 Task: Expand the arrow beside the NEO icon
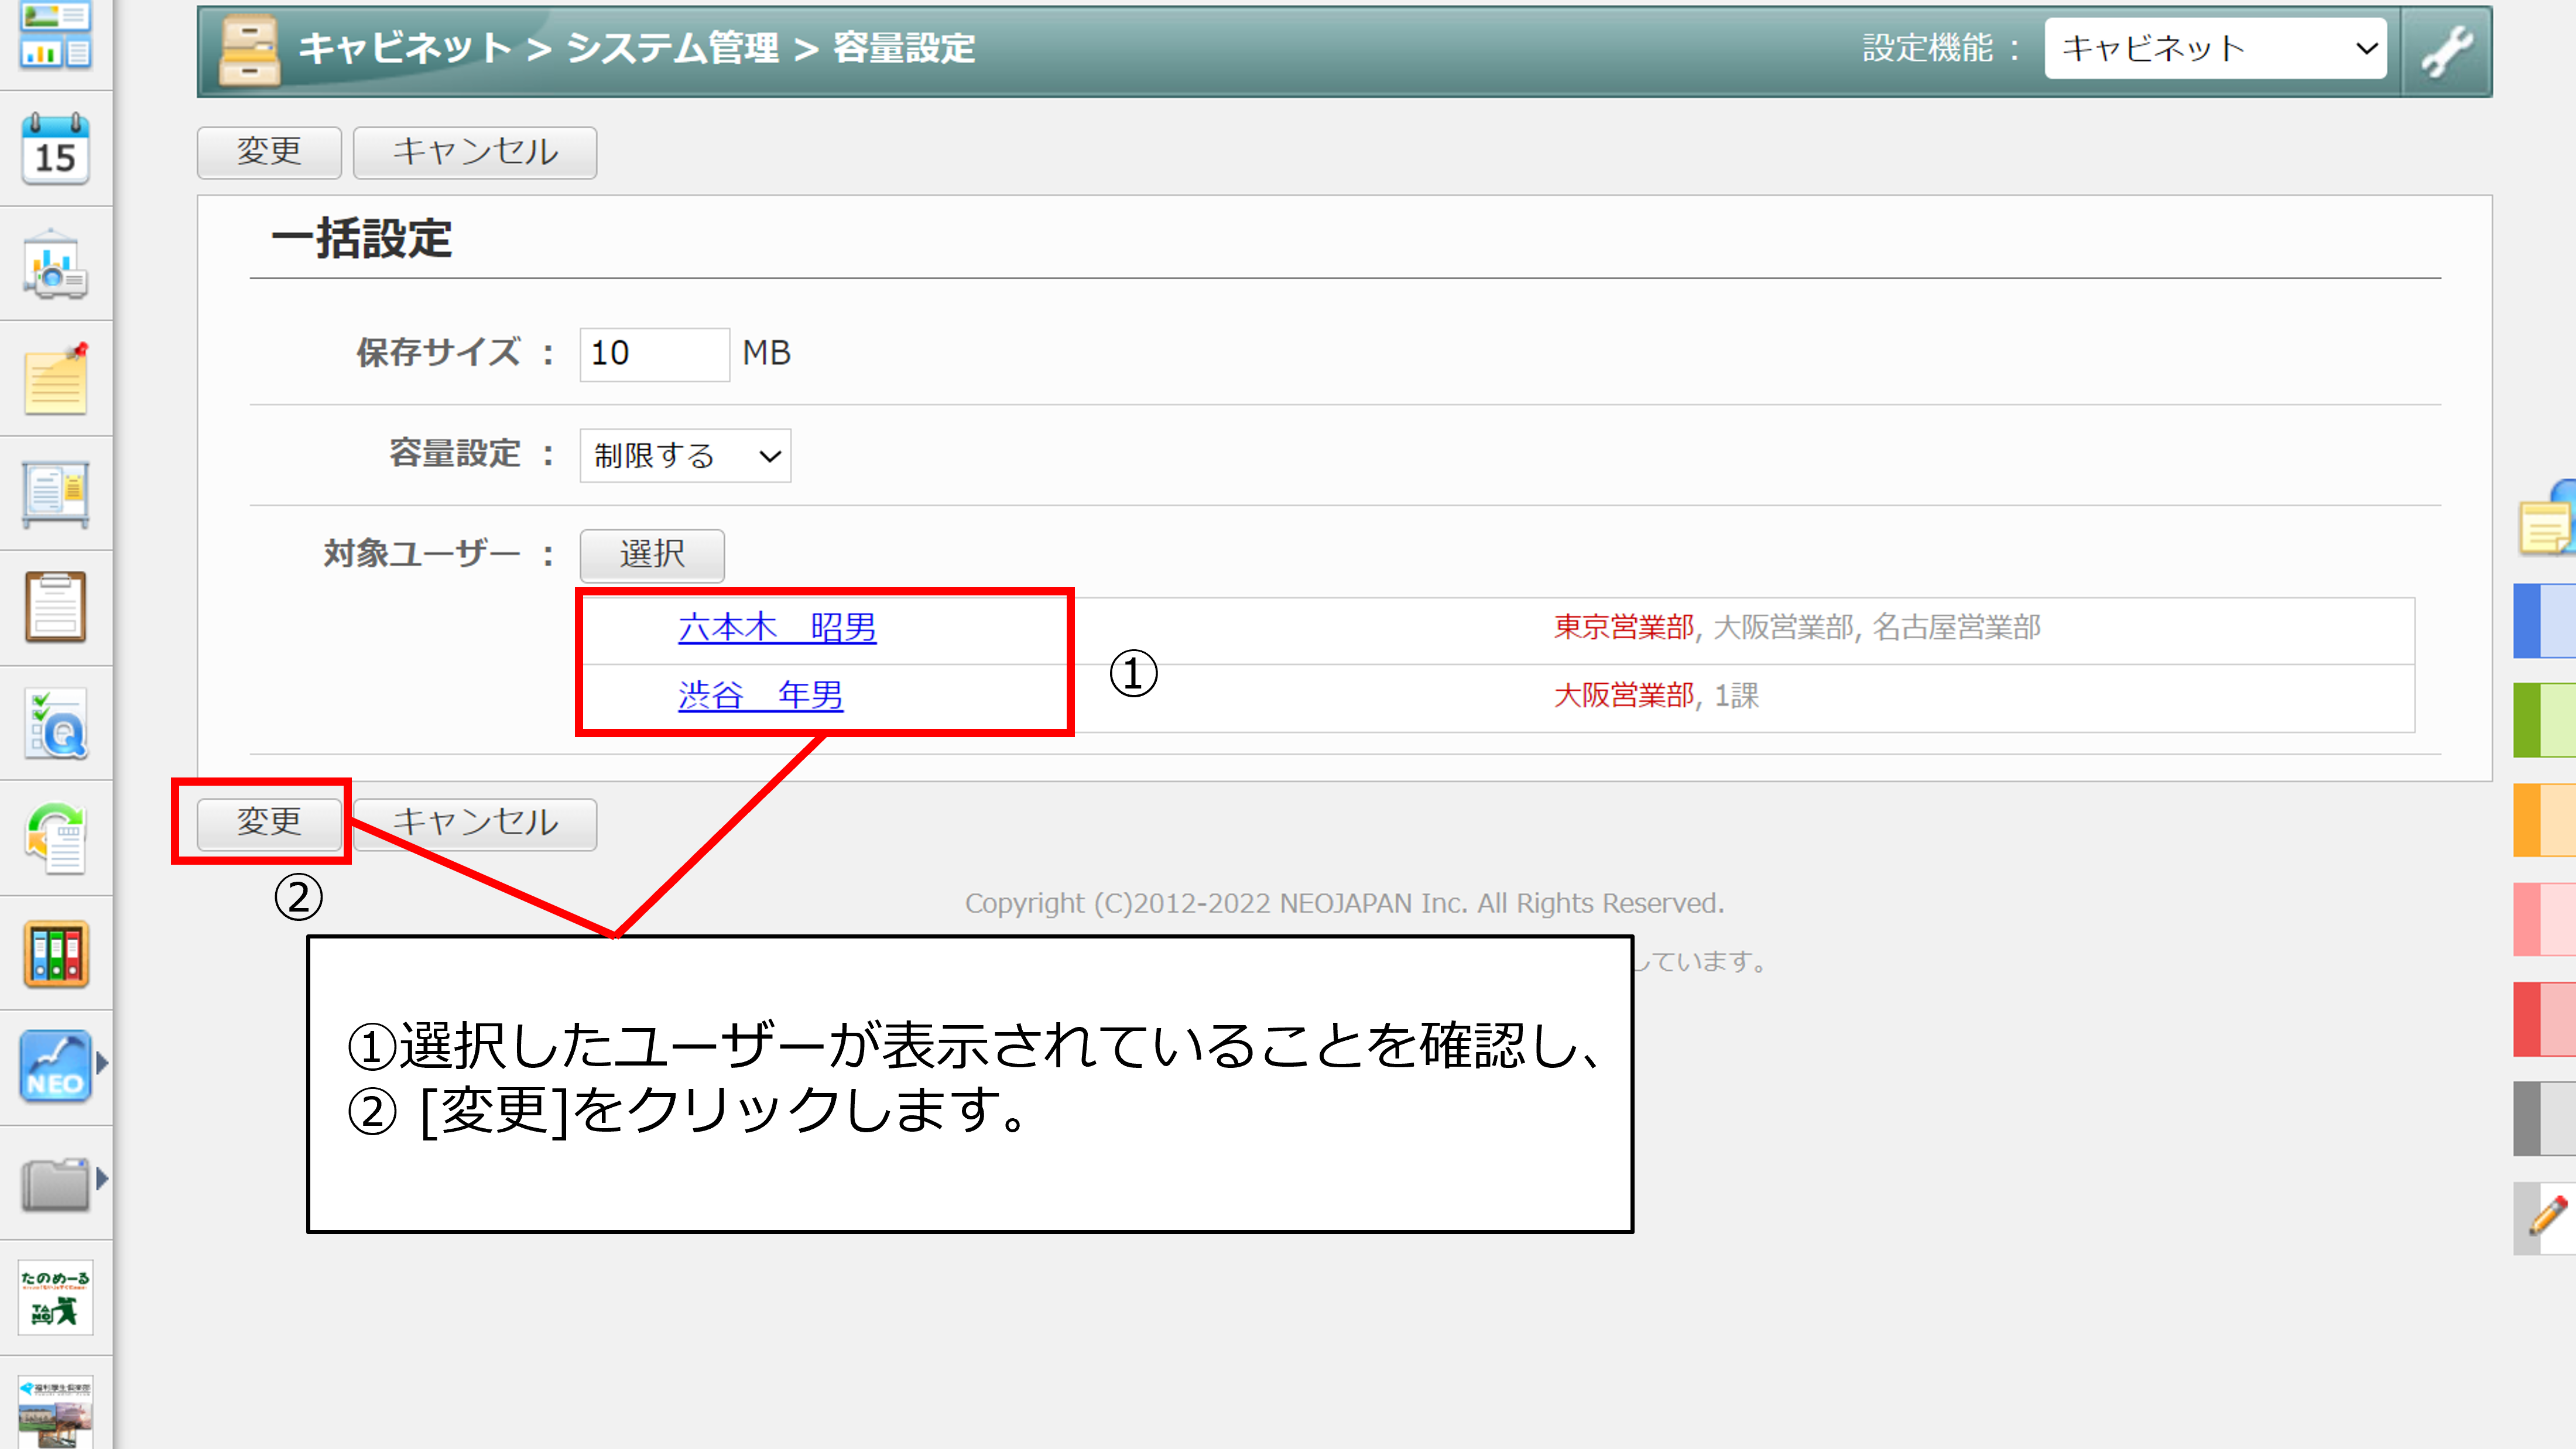102,1063
